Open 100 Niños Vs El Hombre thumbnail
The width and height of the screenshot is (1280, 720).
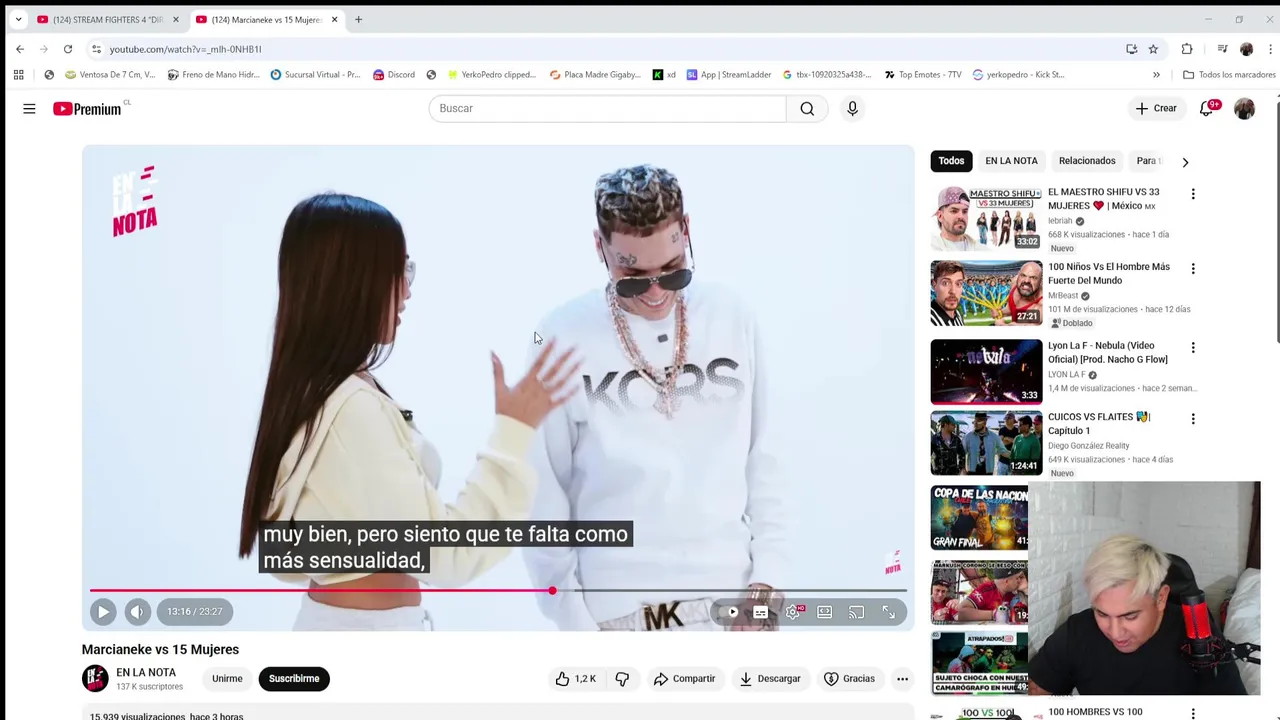986,293
